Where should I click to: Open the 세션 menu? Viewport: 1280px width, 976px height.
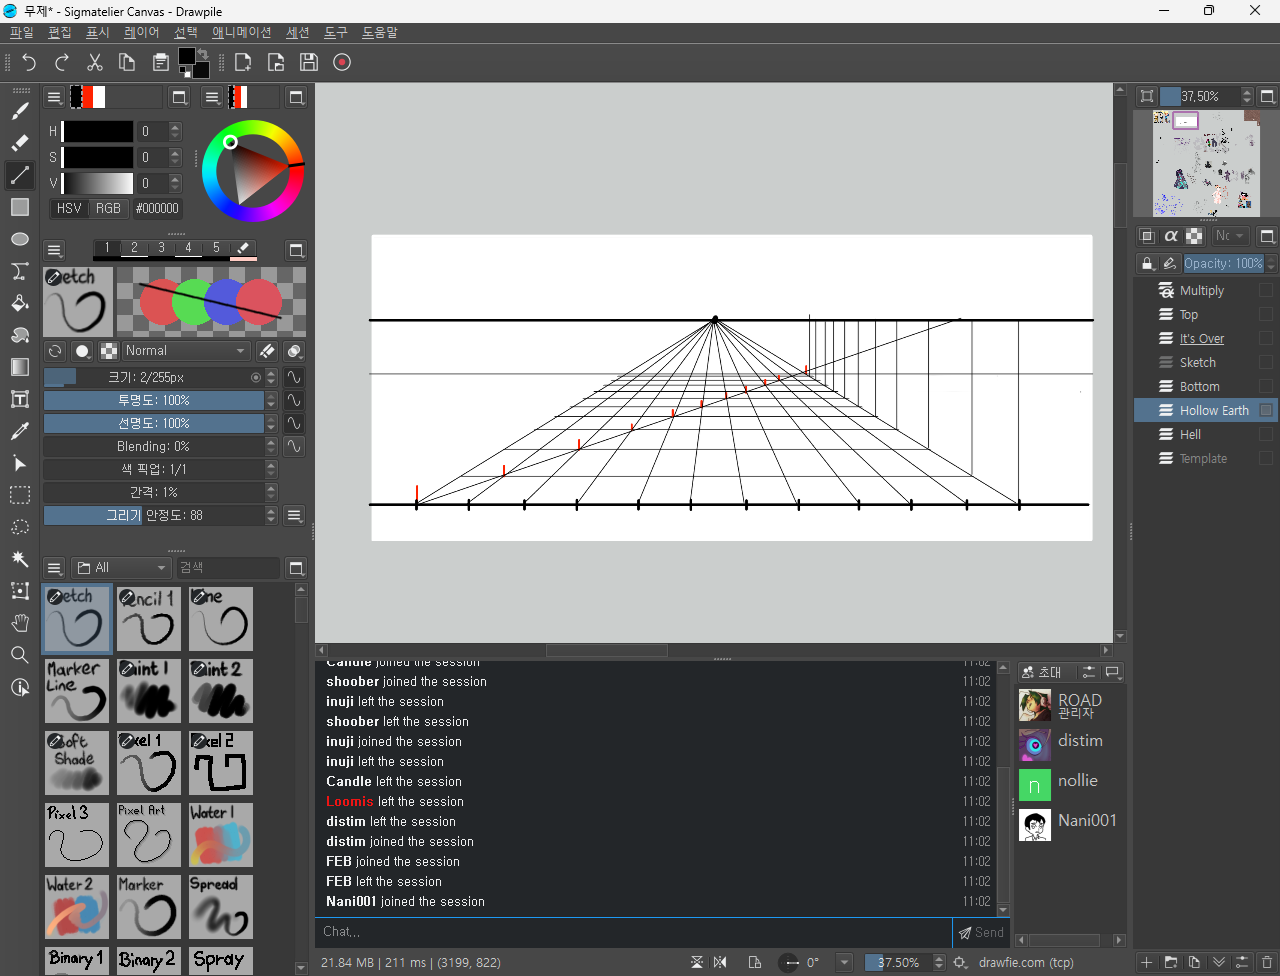[297, 33]
